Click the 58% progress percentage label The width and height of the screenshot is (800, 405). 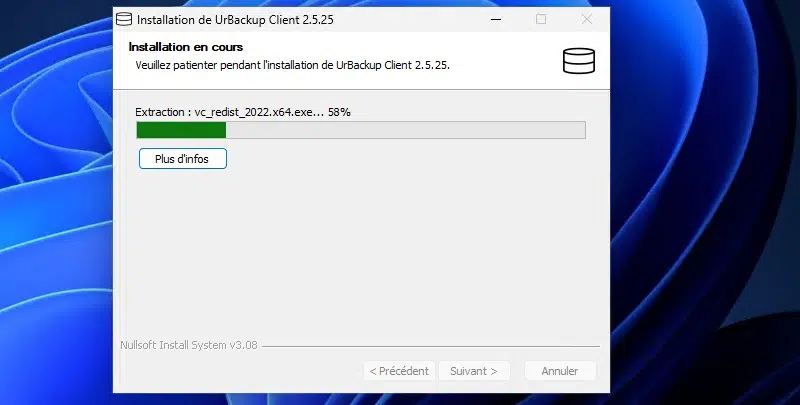[x=339, y=112]
